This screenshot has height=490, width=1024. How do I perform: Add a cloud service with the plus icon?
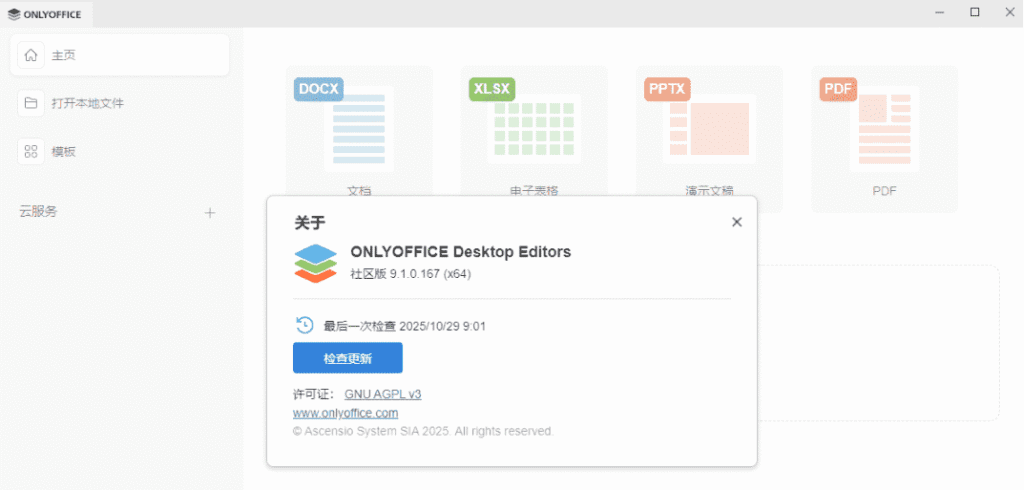(x=210, y=212)
